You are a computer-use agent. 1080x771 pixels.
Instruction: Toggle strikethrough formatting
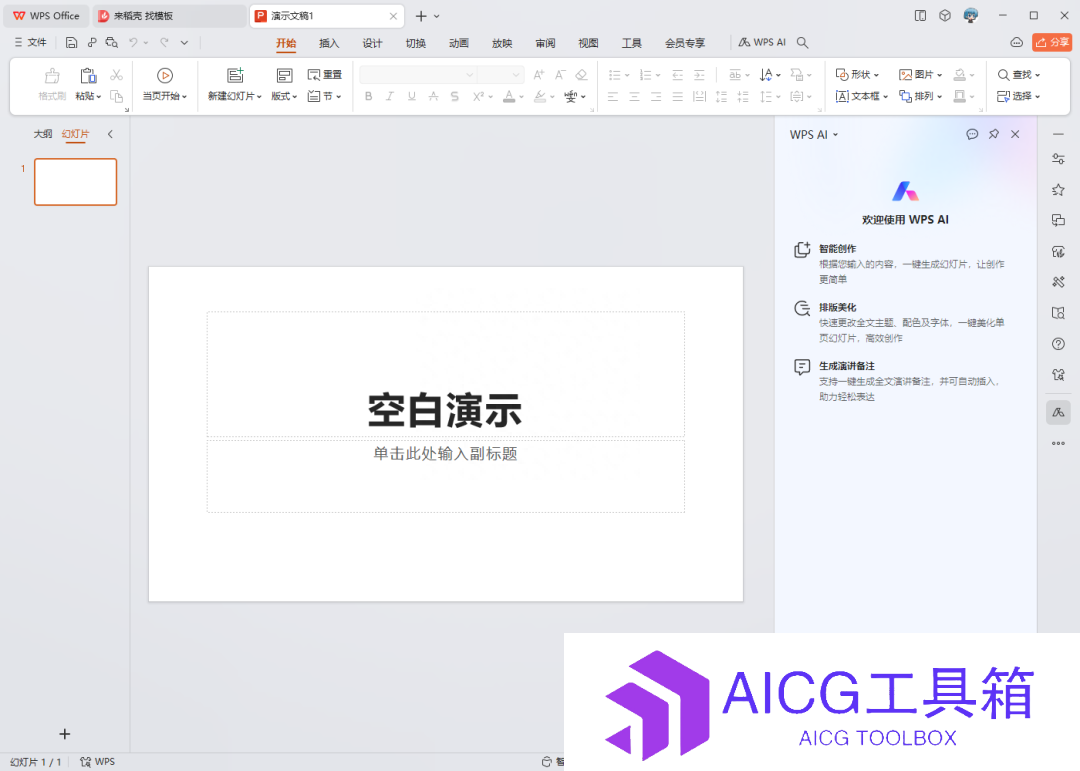point(433,96)
